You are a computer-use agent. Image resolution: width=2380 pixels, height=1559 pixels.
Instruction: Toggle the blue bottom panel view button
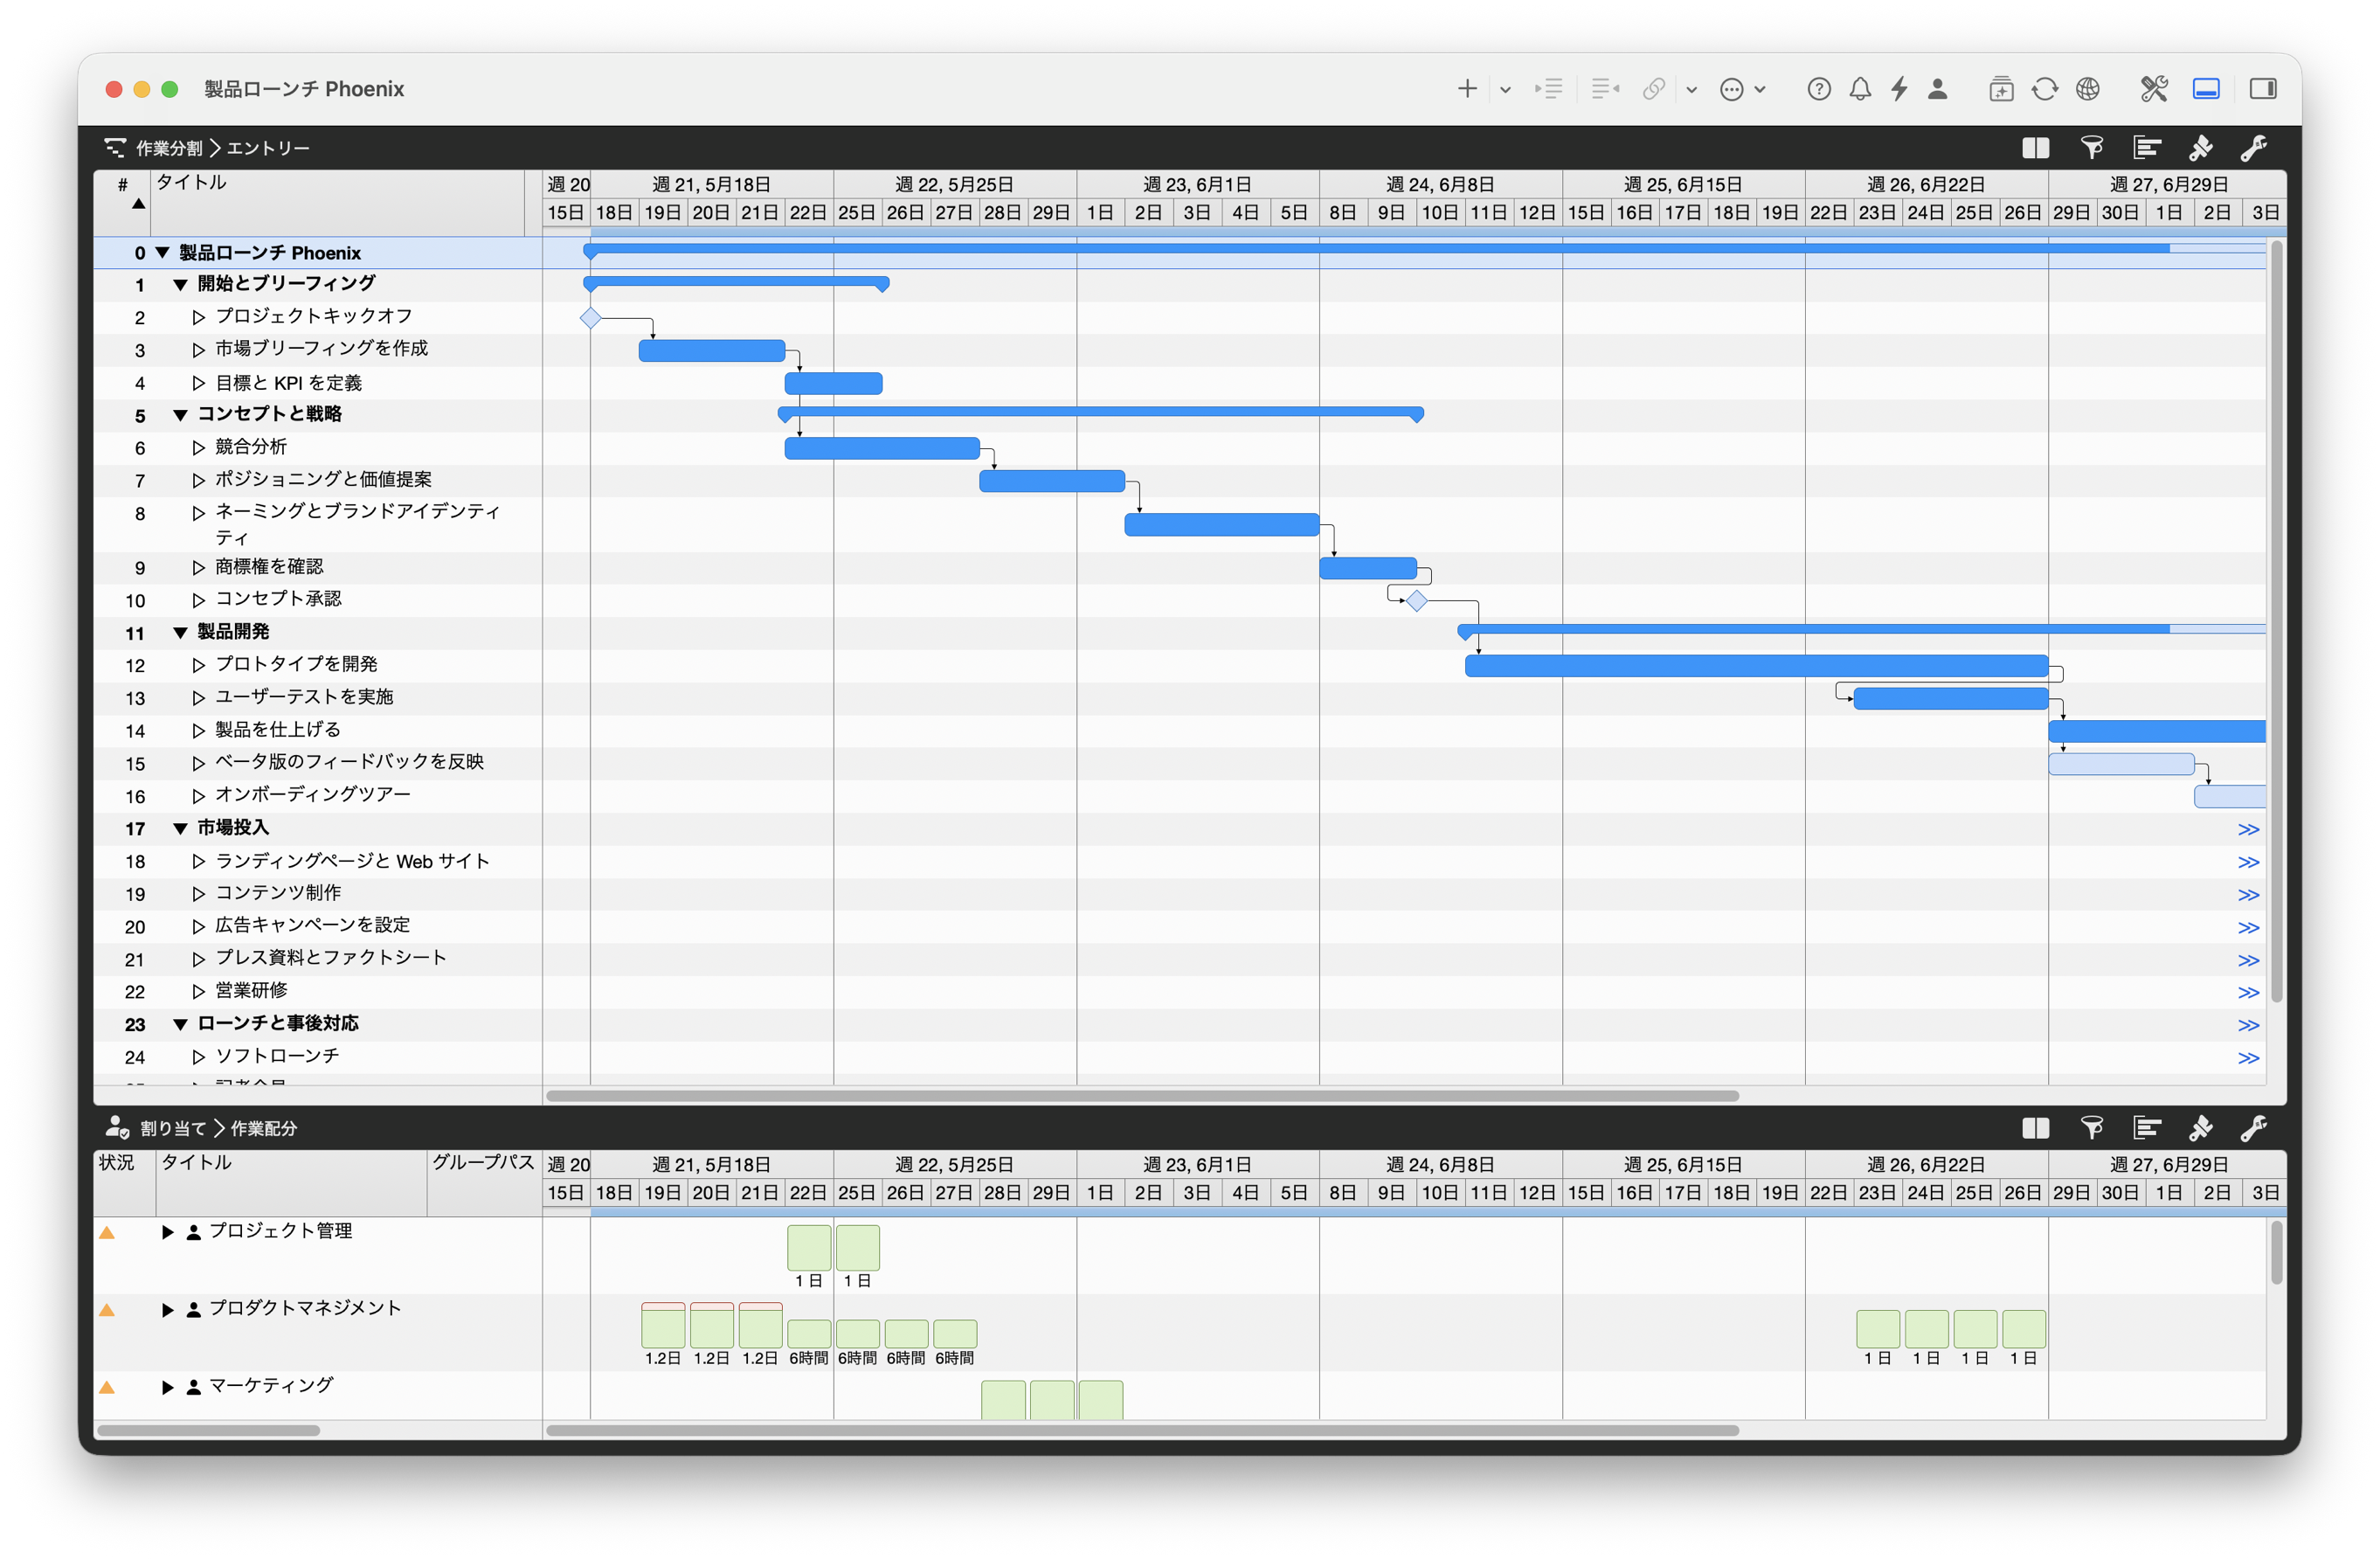click(x=2206, y=89)
